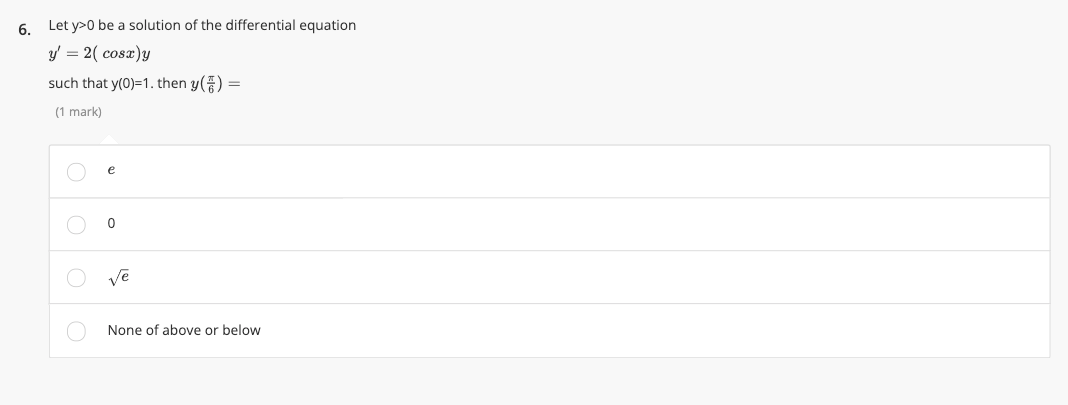This screenshot has height=405, width=1068.
Task: Click the trailing equals sign after y(π/6)
Action: click(234, 83)
